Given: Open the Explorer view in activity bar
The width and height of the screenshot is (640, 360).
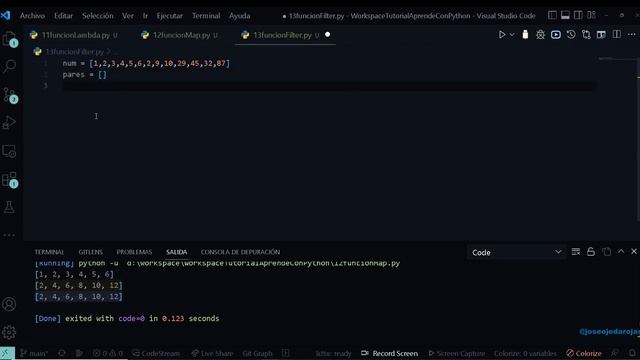Looking at the screenshot, I should point(9,39).
